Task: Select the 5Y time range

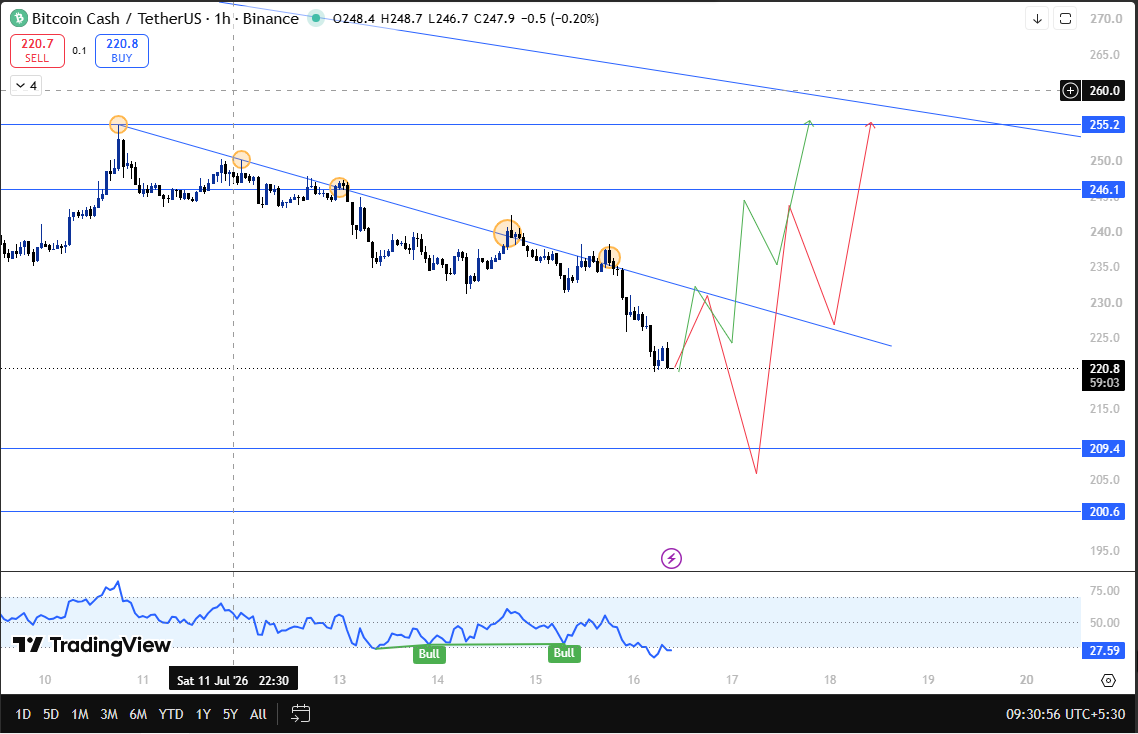Action: 230,714
